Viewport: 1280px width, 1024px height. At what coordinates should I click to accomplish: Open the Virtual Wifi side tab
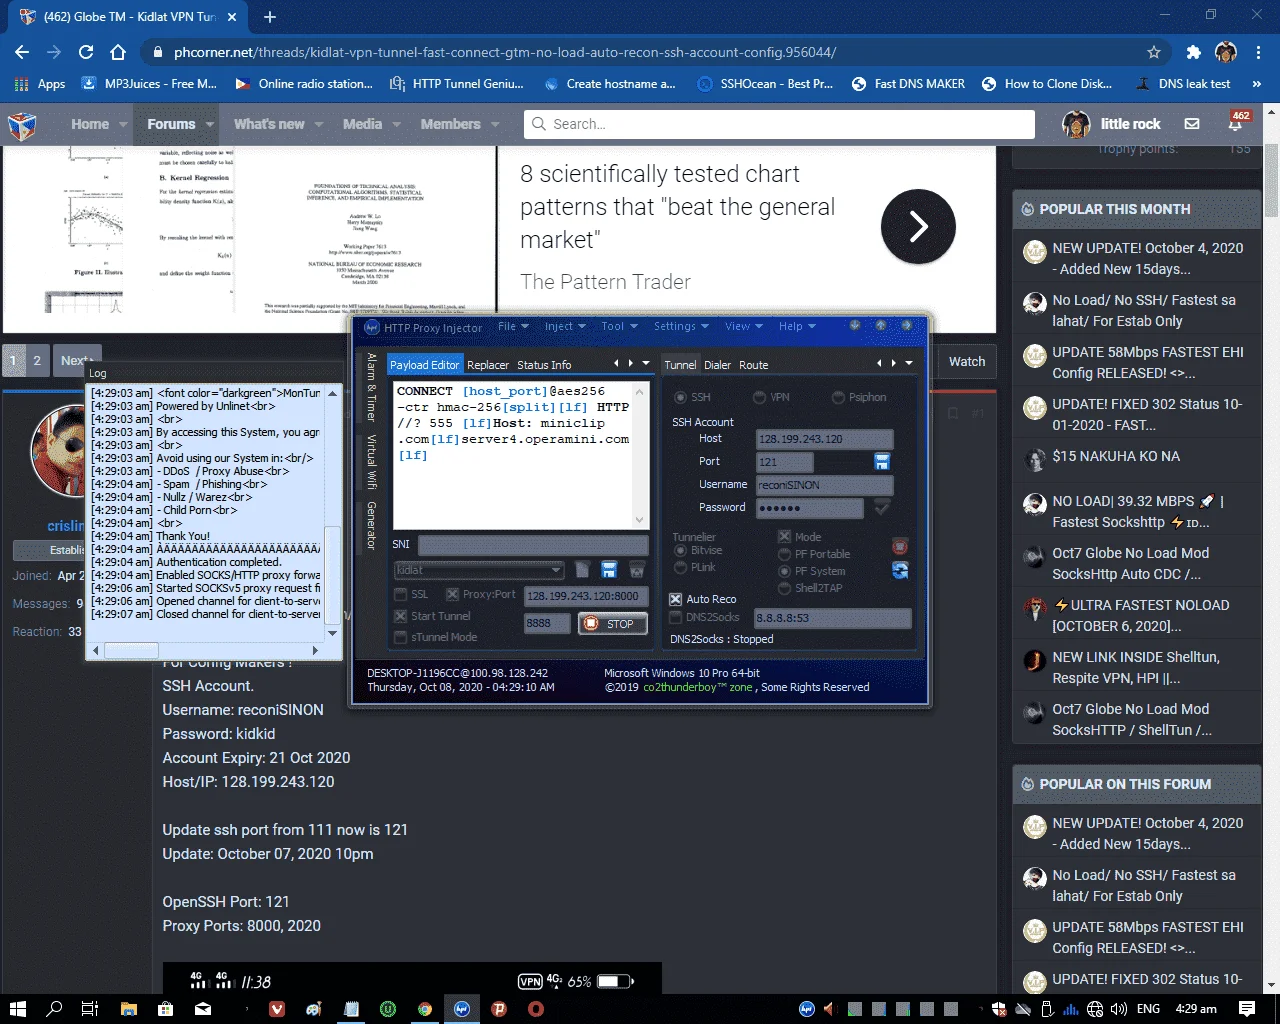click(x=371, y=461)
